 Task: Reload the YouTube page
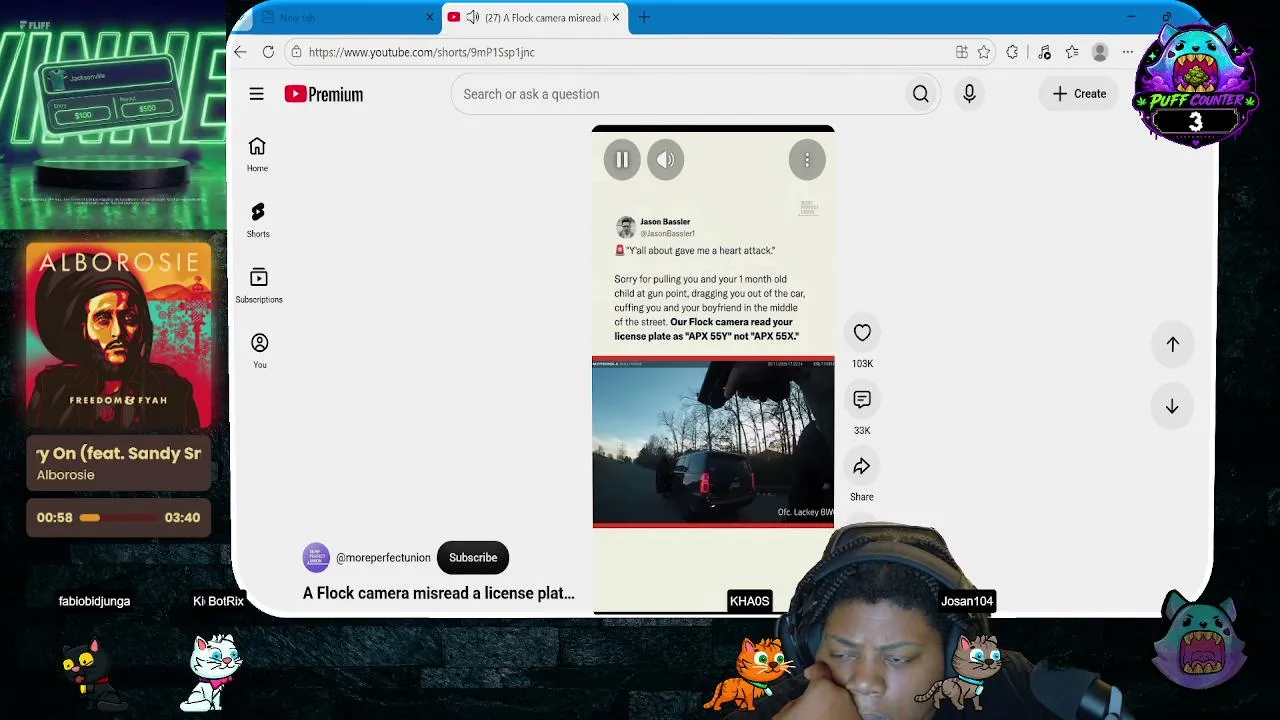pos(268,52)
